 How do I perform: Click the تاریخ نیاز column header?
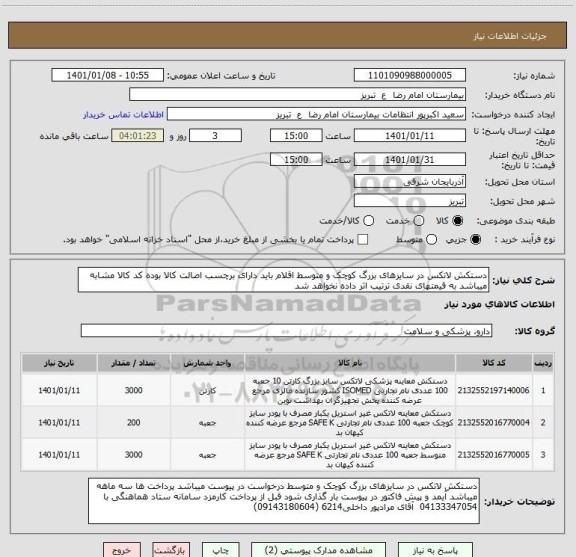point(59,363)
